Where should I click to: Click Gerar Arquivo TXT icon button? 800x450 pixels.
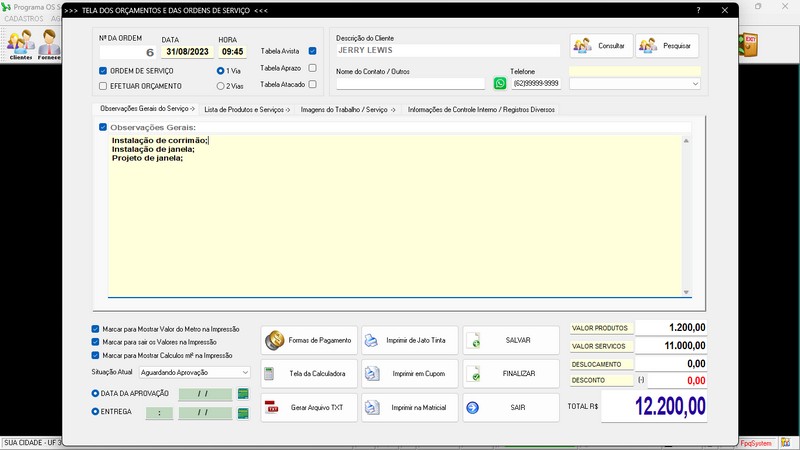(308, 408)
